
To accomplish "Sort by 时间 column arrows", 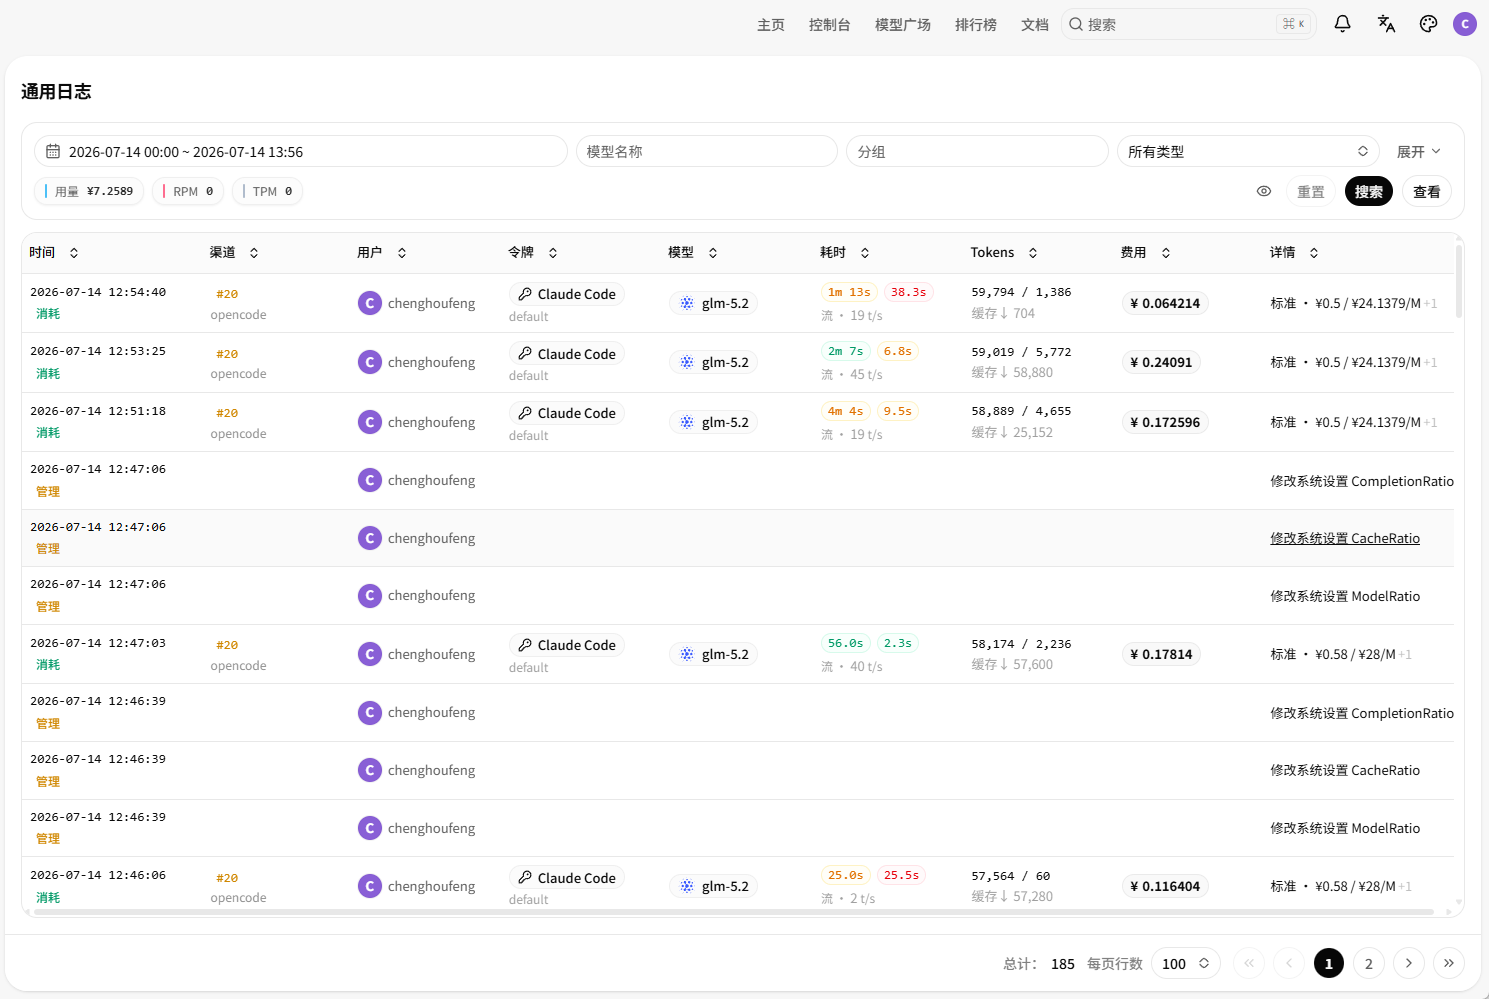I will (74, 253).
